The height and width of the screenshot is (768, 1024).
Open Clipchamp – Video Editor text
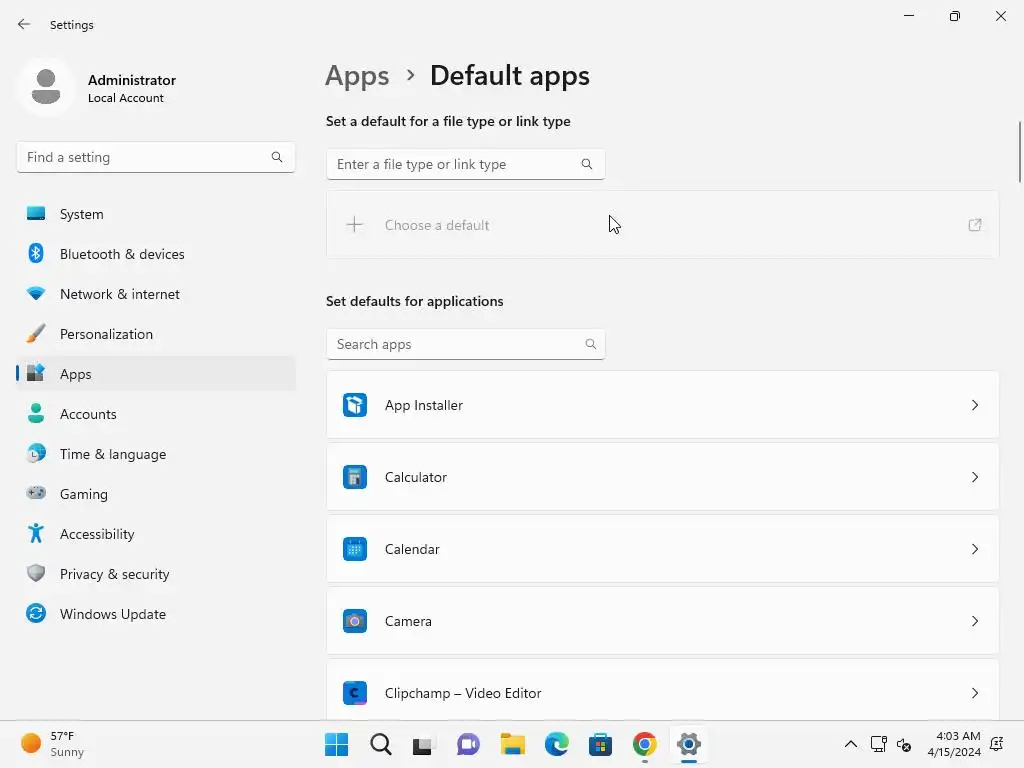[x=463, y=693]
